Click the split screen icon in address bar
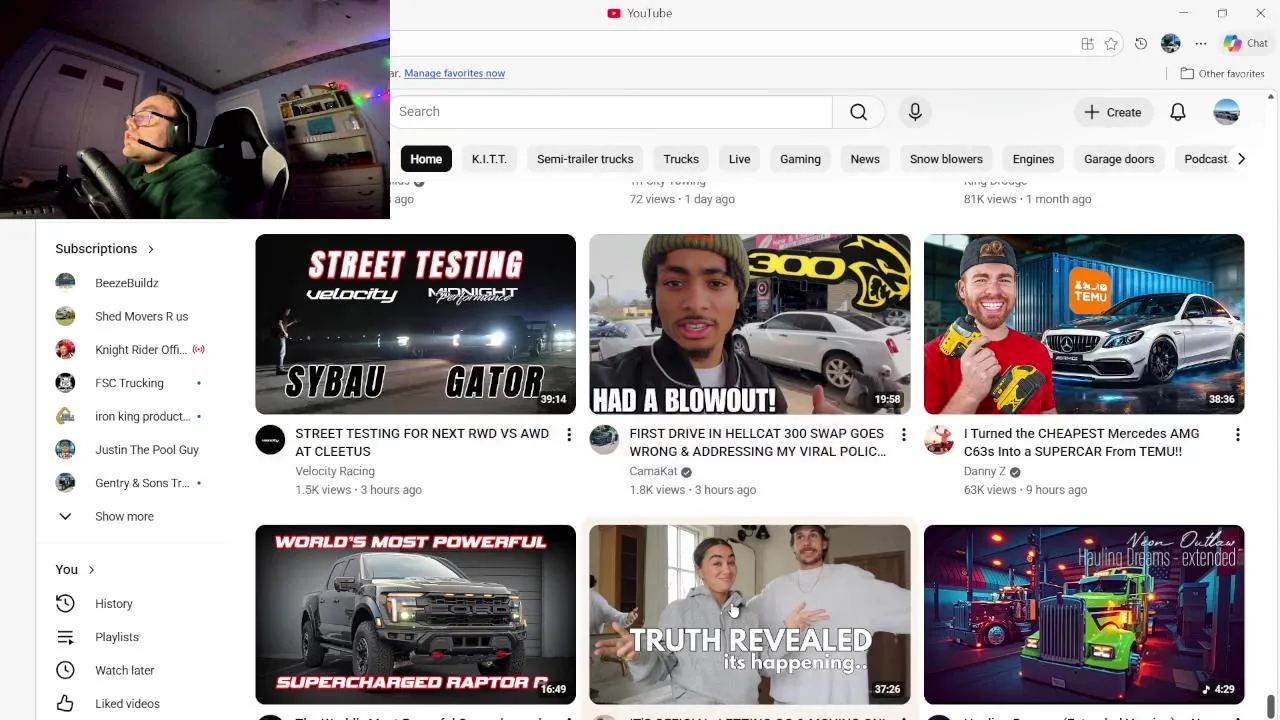This screenshot has height=720, width=1280. coord(1087,44)
